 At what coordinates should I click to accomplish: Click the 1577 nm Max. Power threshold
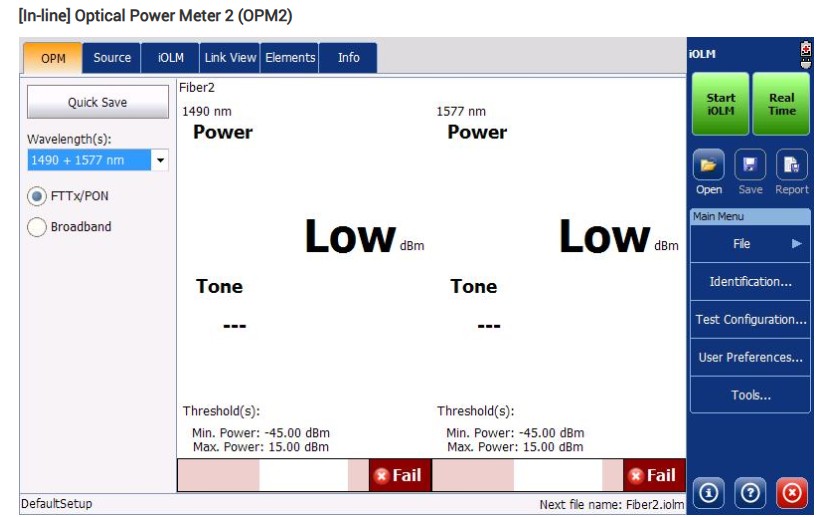pyautogui.click(x=515, y=447)
